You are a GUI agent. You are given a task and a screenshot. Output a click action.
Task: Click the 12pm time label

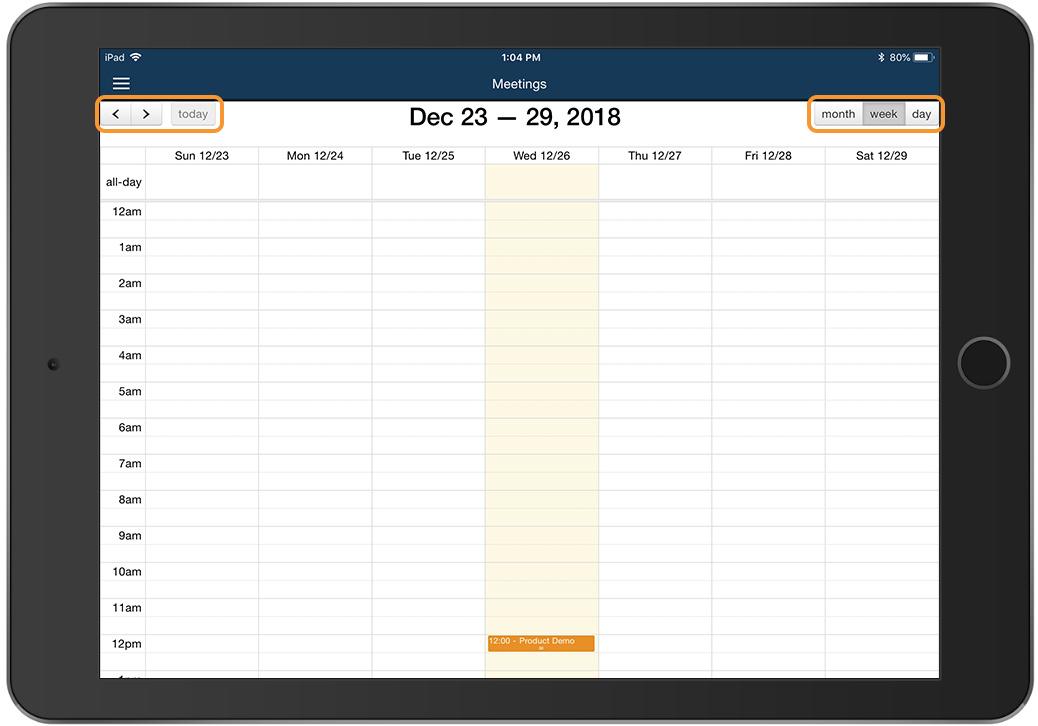tap(127, 644)
